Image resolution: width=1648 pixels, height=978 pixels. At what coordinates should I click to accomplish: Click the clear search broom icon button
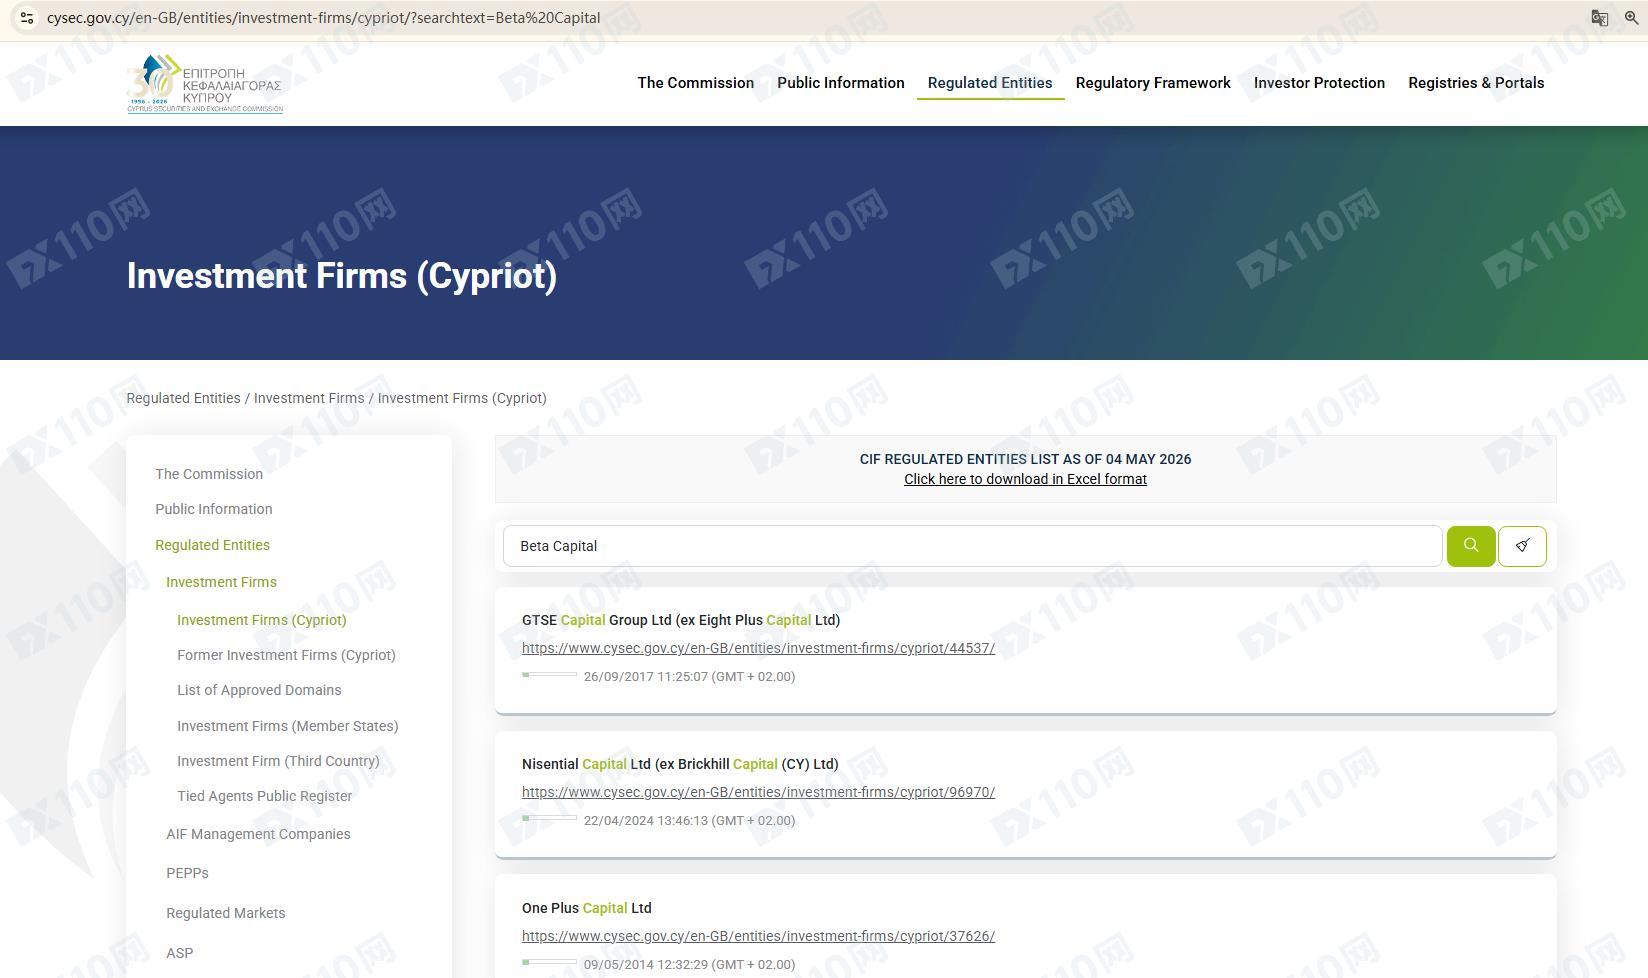tap(1522, 546)
